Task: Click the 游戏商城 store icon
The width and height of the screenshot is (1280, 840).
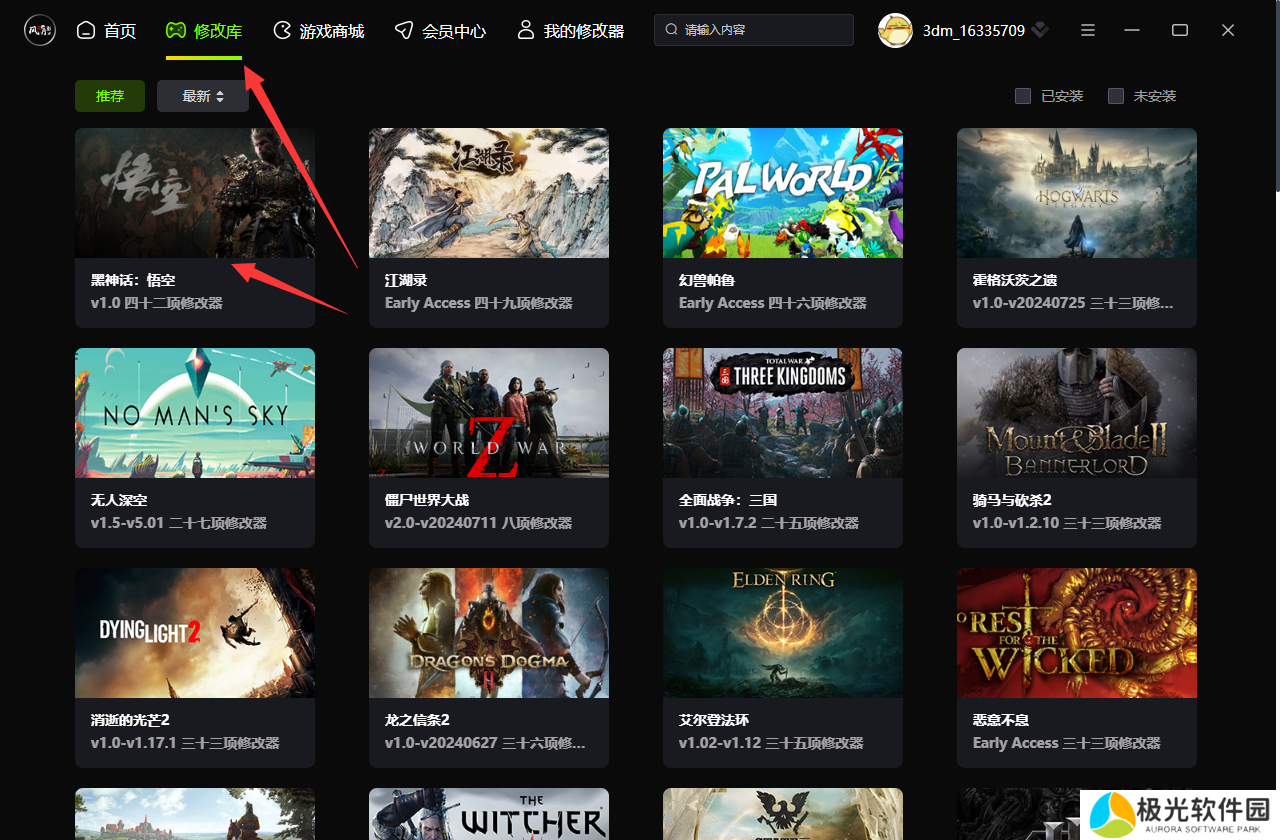Action: 283,30
